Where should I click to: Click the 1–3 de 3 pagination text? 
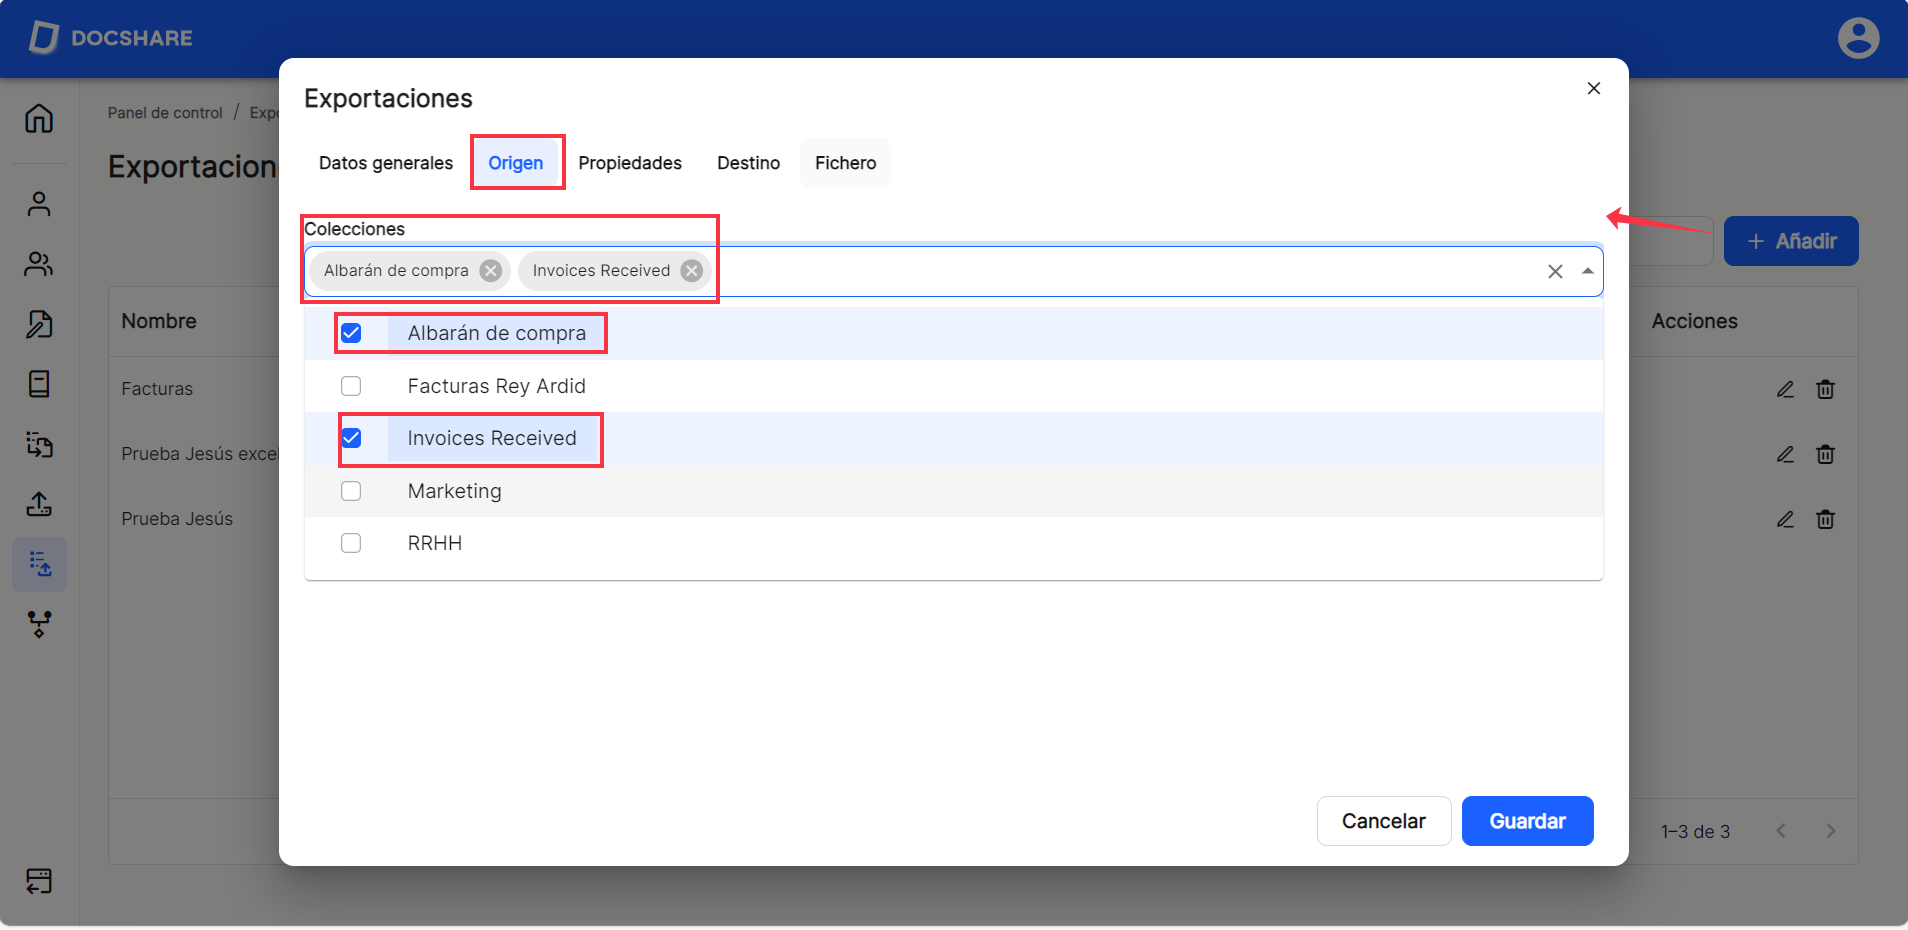coord(1695,832)
